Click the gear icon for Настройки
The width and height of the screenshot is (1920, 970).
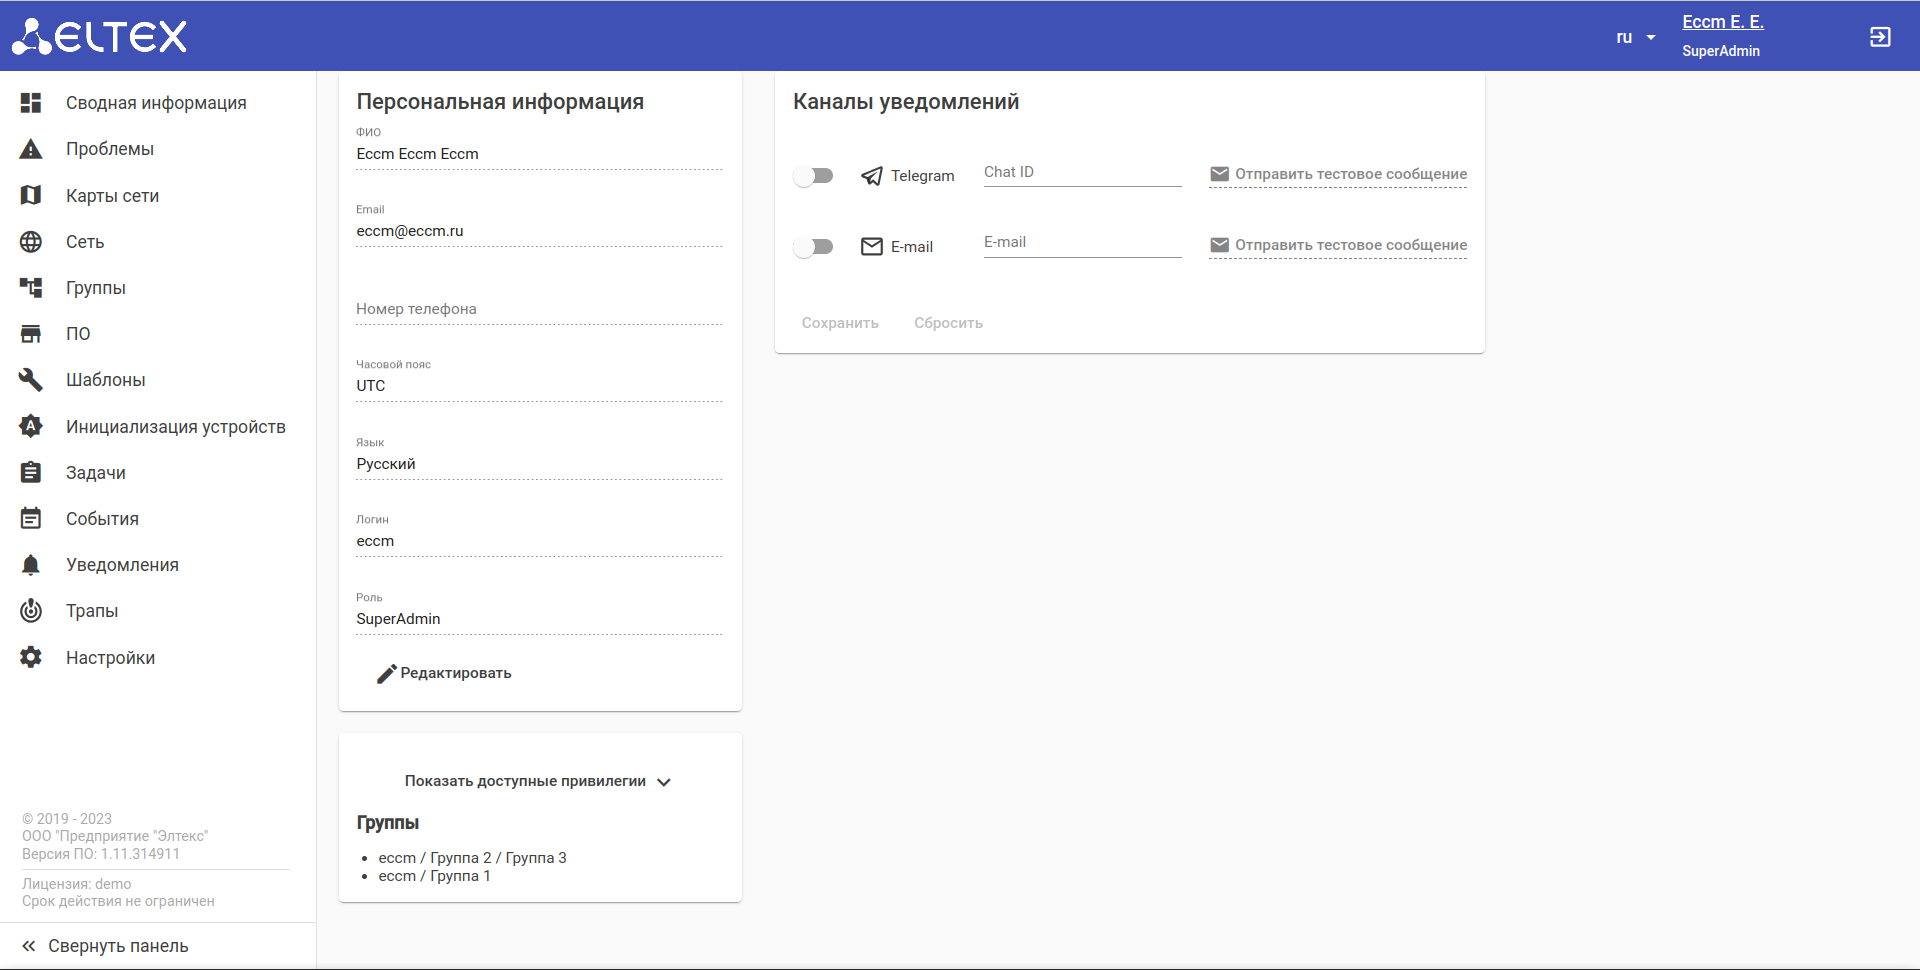(31, 657)
